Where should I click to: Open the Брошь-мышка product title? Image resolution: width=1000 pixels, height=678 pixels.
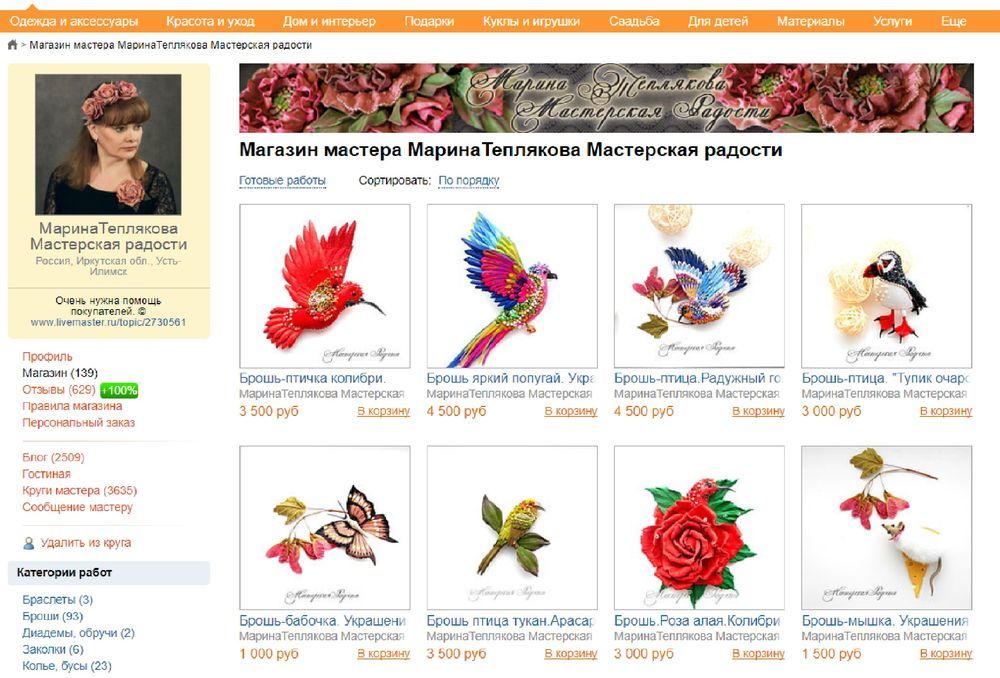tap(885, 621)
